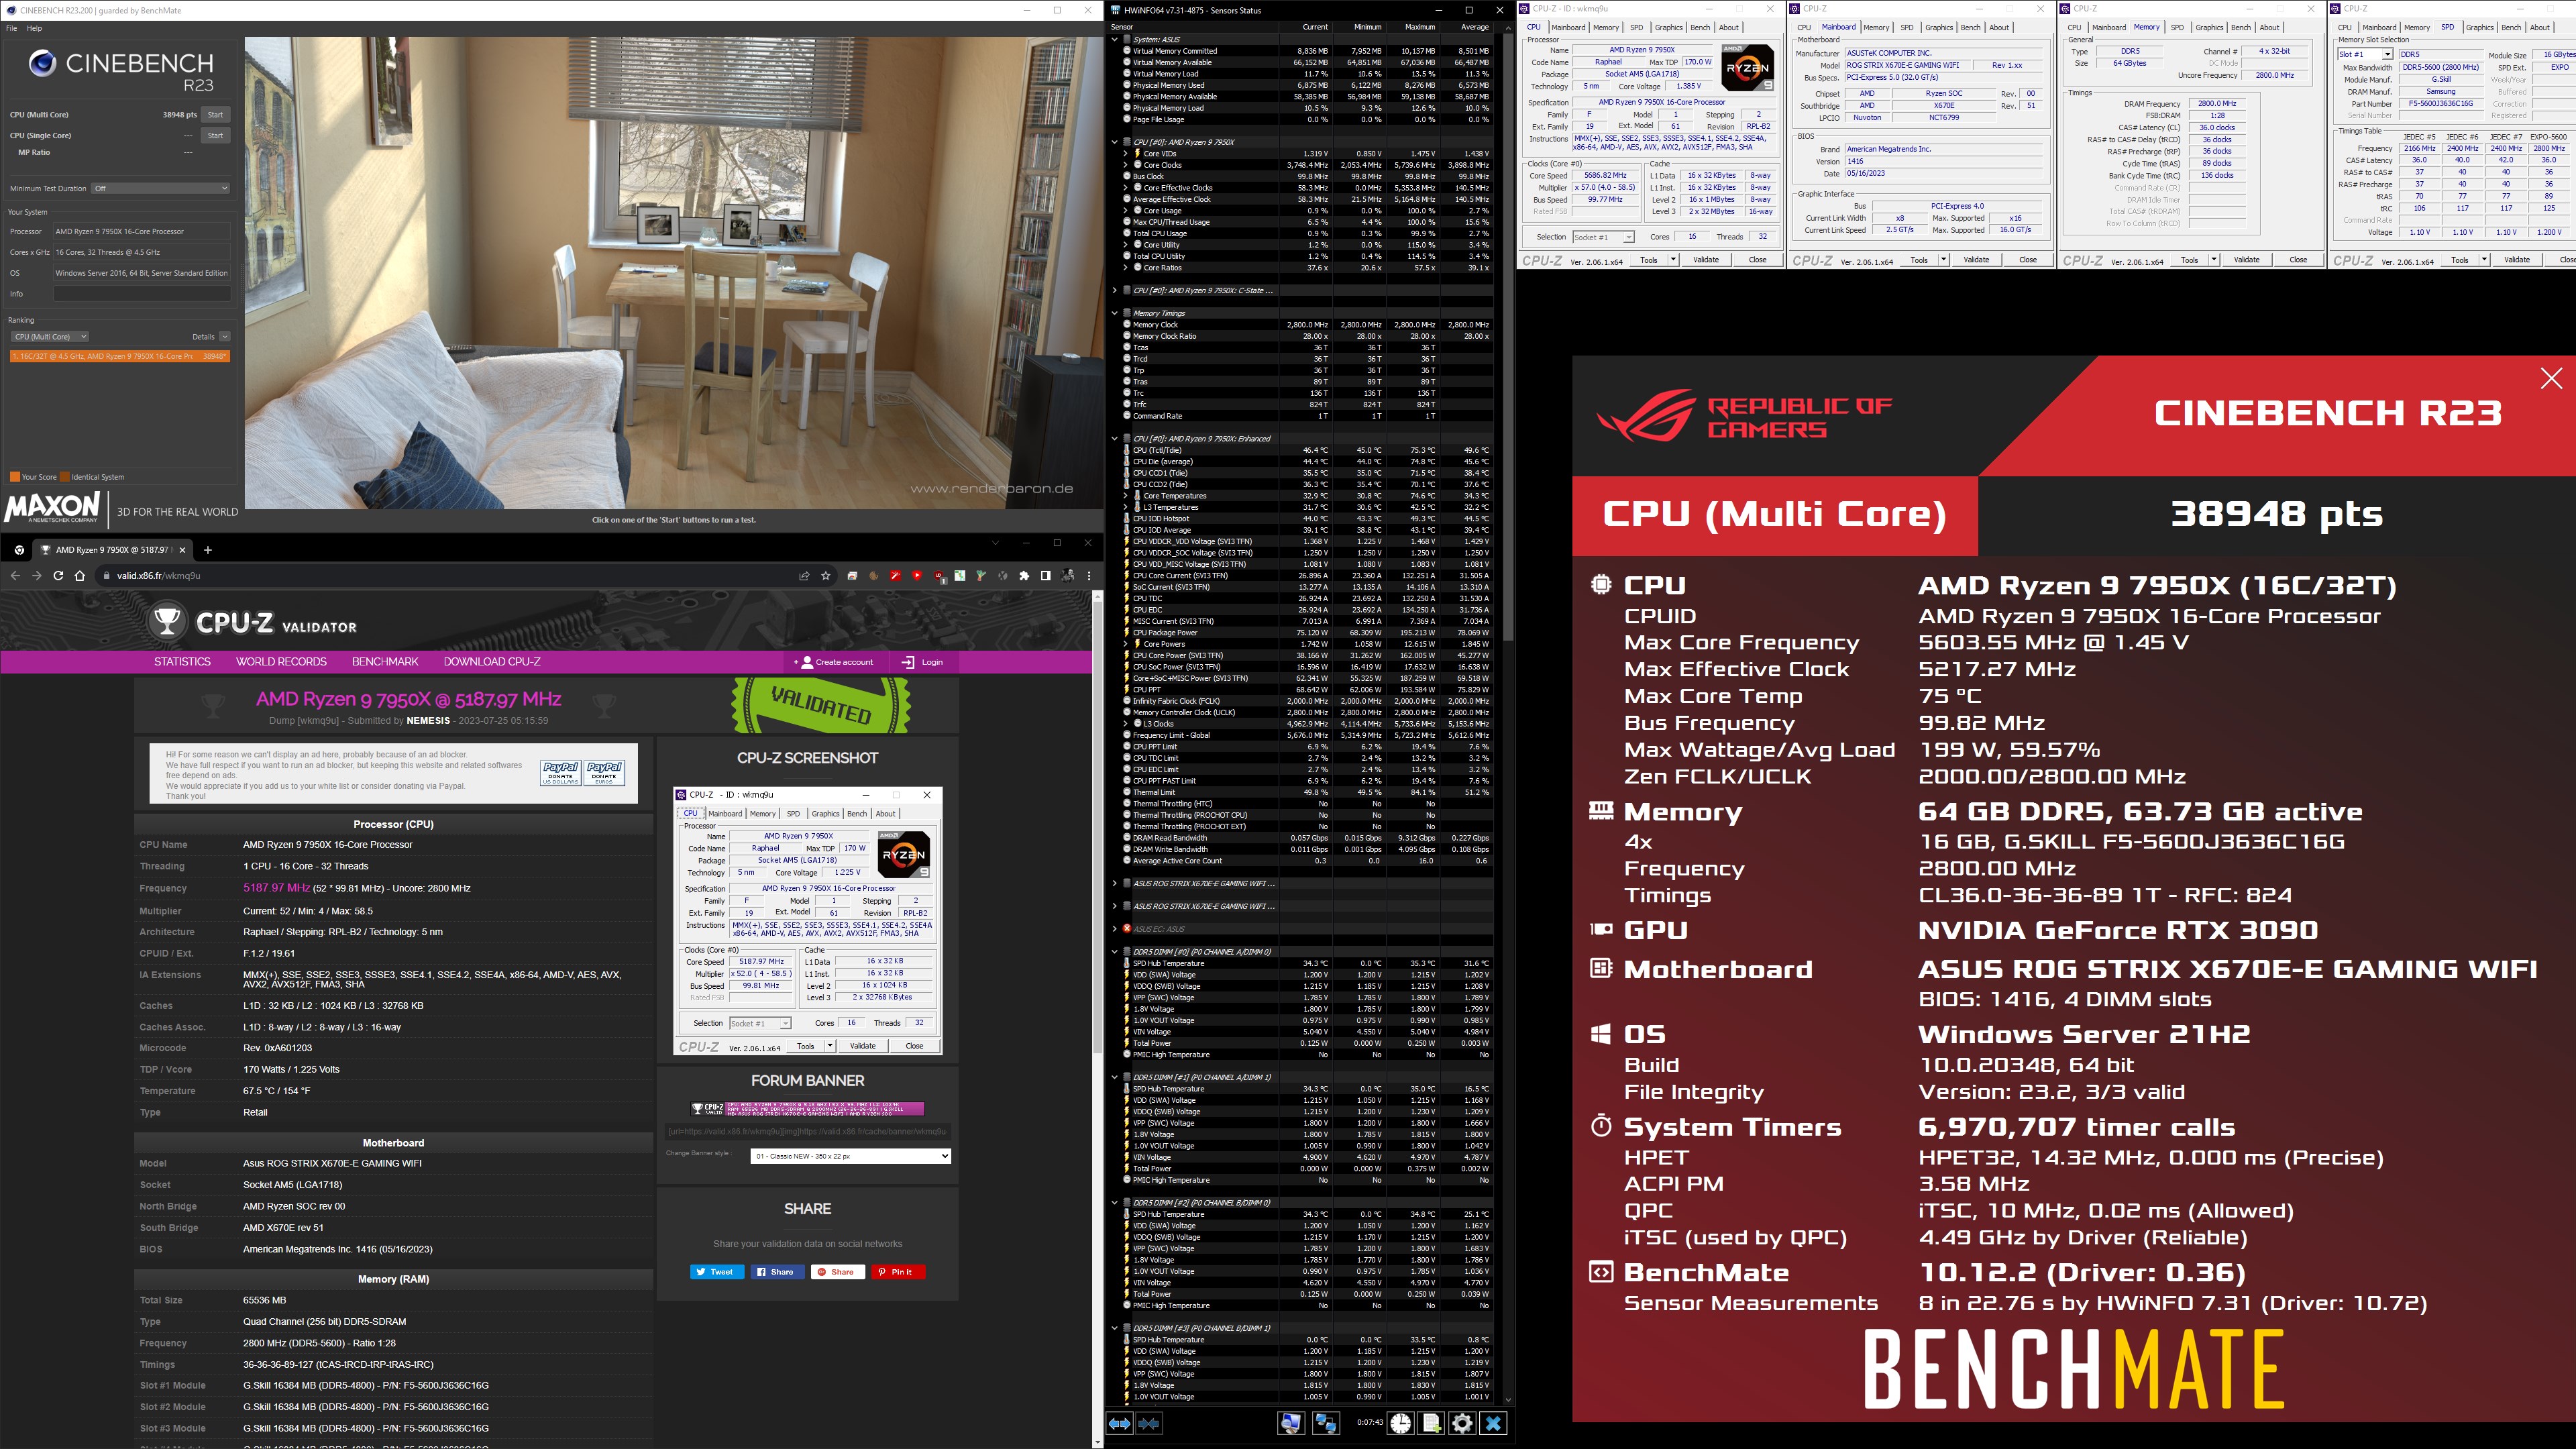Open Cinebench File menu
The width and height of the screenshot is (2576, 1449).
click(x=12, y=28)
